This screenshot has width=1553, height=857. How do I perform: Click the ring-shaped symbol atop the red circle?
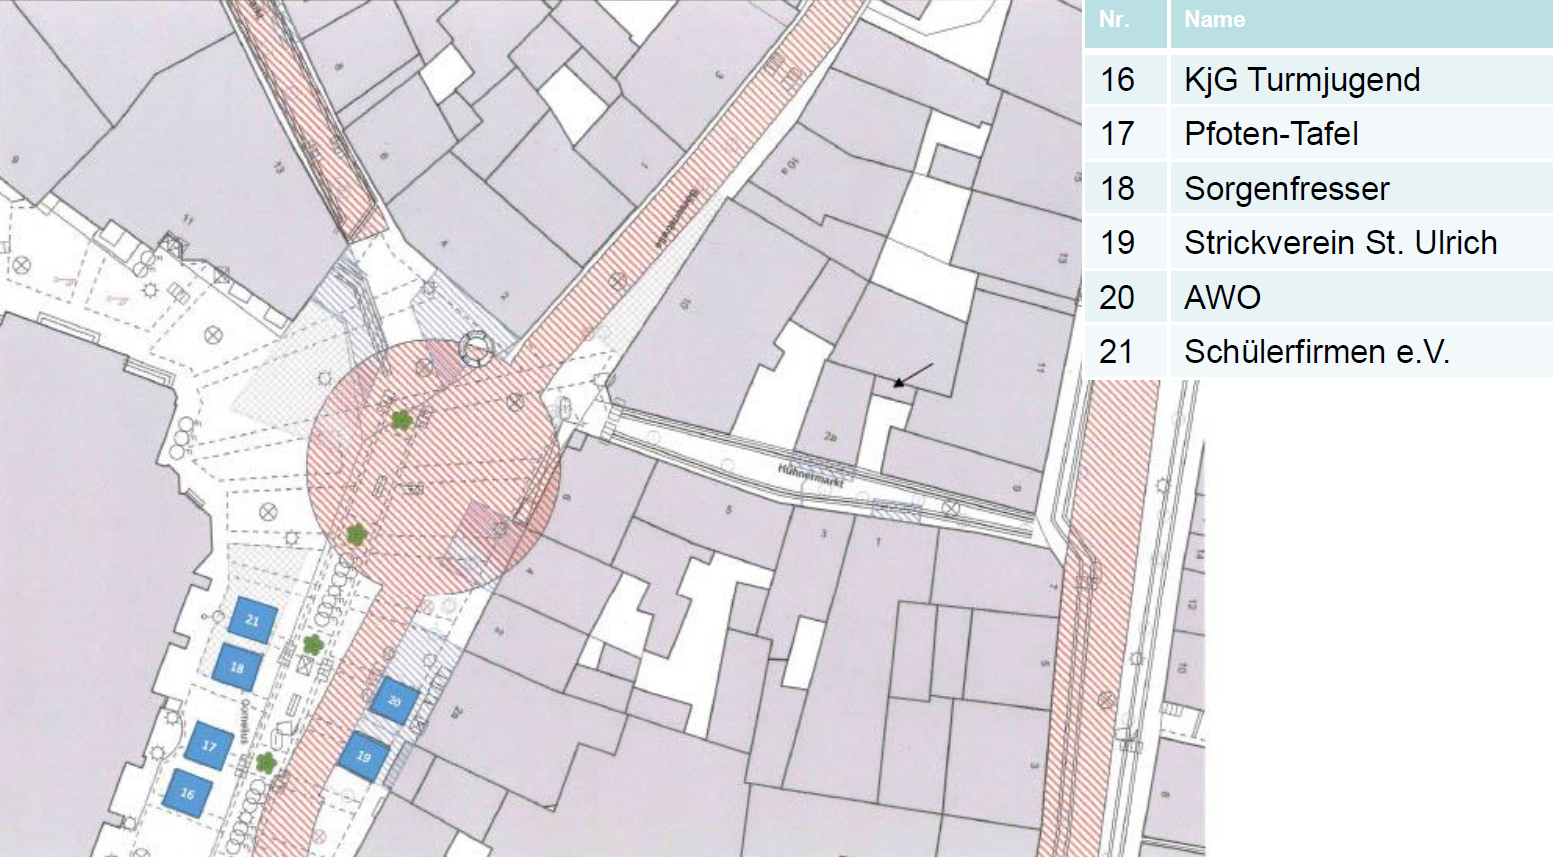pyautogui.click(x=476, y=350)
